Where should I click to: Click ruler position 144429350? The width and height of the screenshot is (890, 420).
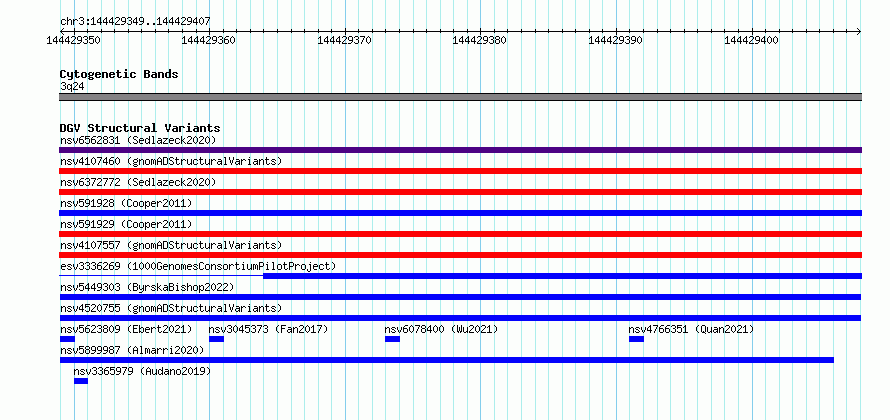click(x=74, y=40)
